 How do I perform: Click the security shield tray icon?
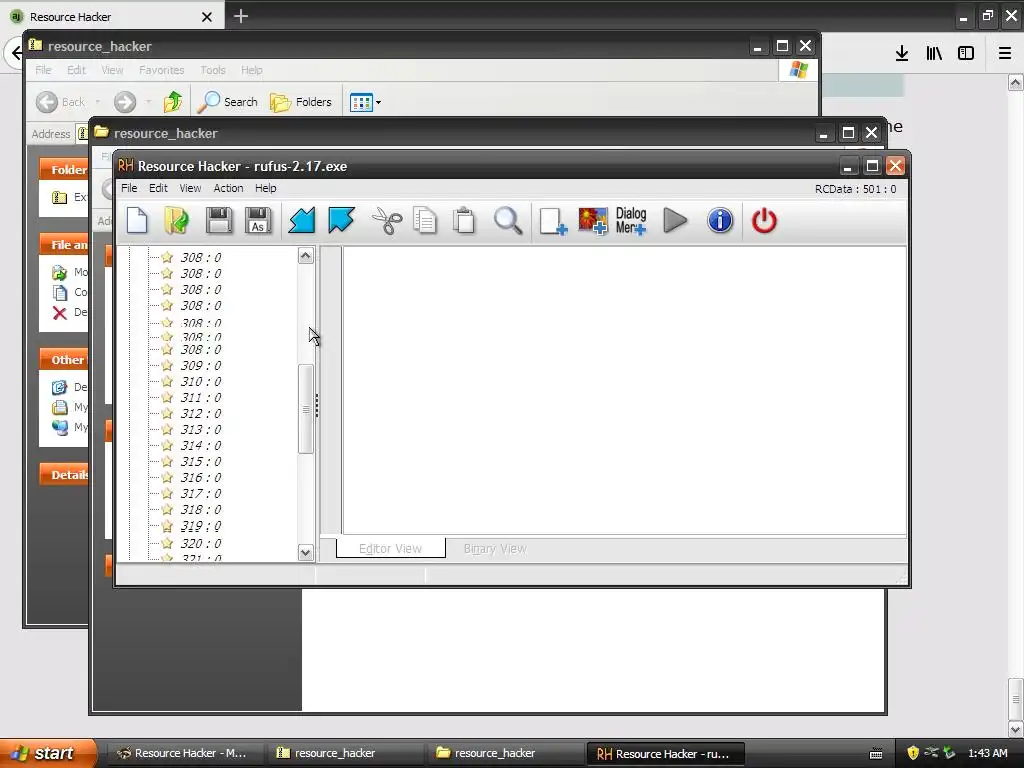913,753
